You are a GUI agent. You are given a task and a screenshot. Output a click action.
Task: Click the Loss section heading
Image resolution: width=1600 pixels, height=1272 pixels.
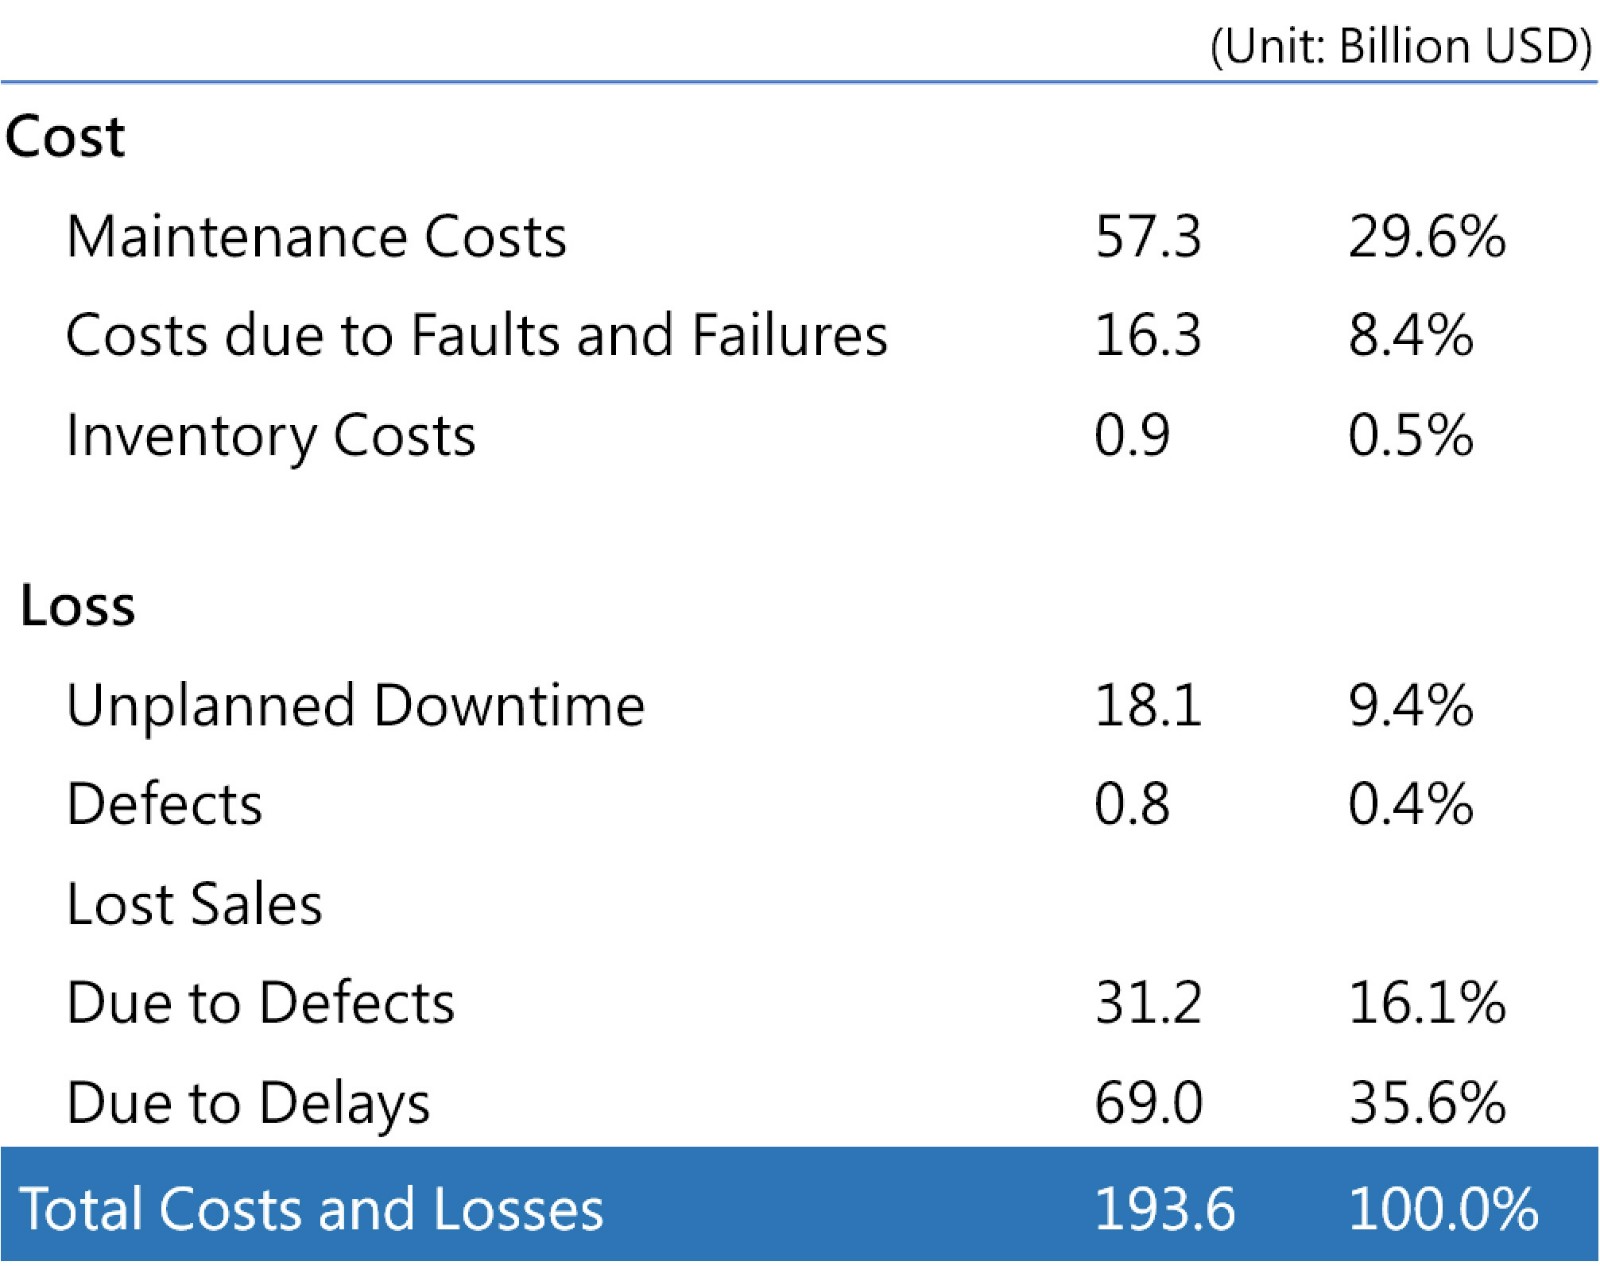coord(78,606)
